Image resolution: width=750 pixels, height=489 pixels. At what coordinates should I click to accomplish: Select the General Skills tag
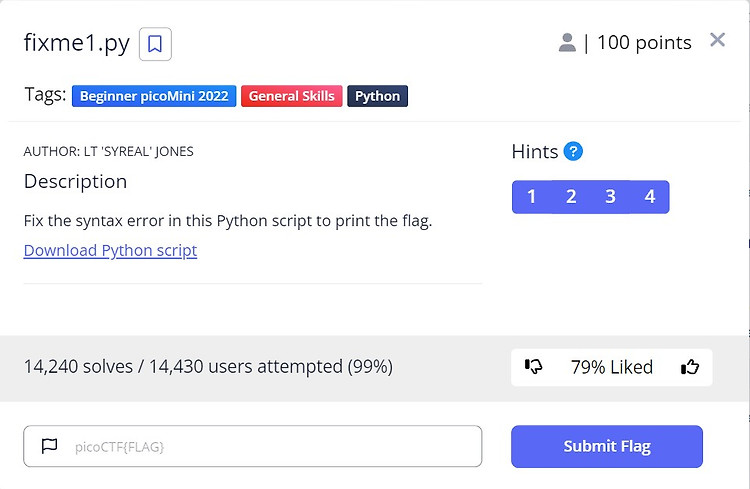pyautogui.click(x=291, y=96)
